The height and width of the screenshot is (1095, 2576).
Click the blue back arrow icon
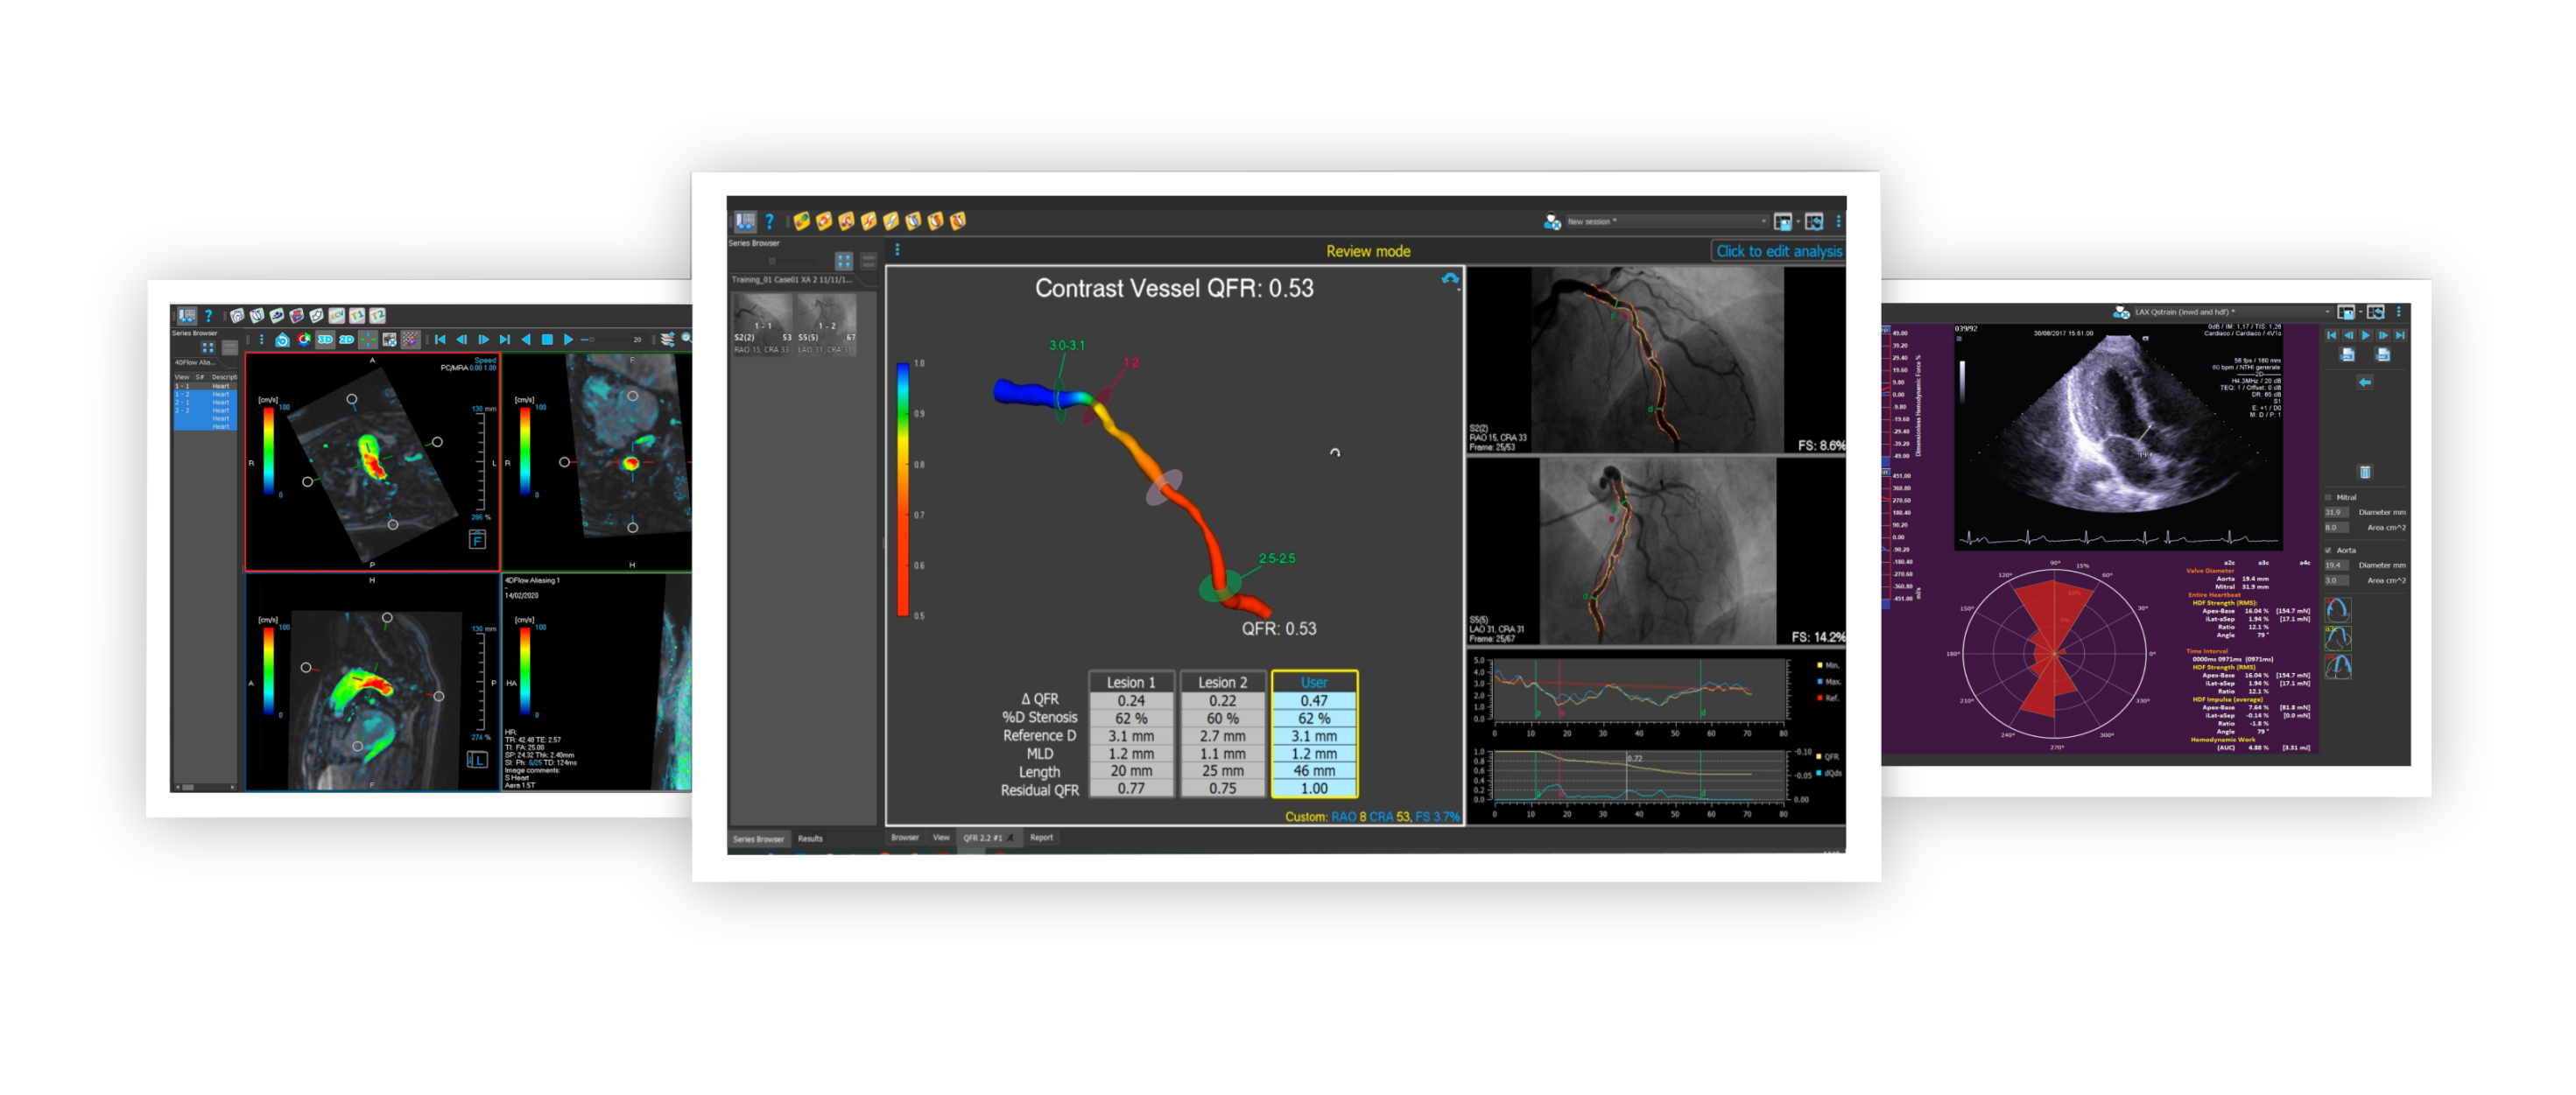(x=2364, y=382)
